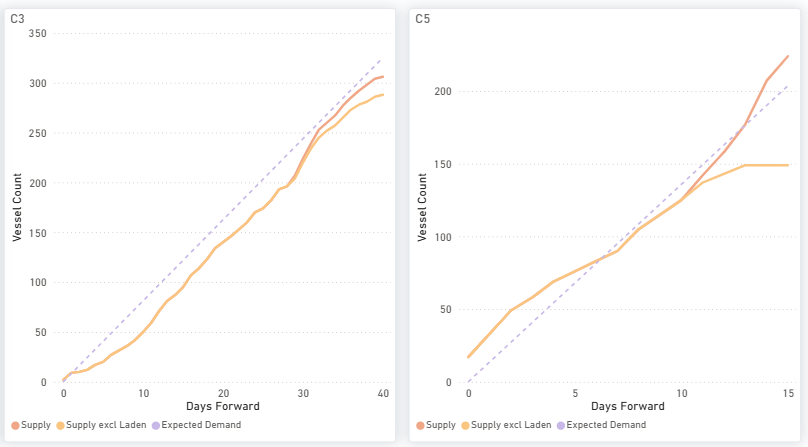The image size is (808, 447).
Task: Toggle Expected Demand label in C5 legend
Action: point(606,425)
